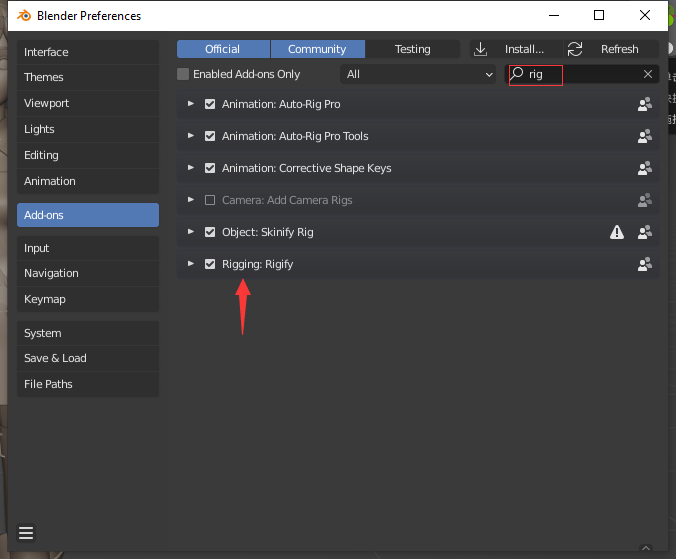Screen dimensions: 676x559
Task: Disable Corrective Shape Keys add-on
Action: point(210,168)
